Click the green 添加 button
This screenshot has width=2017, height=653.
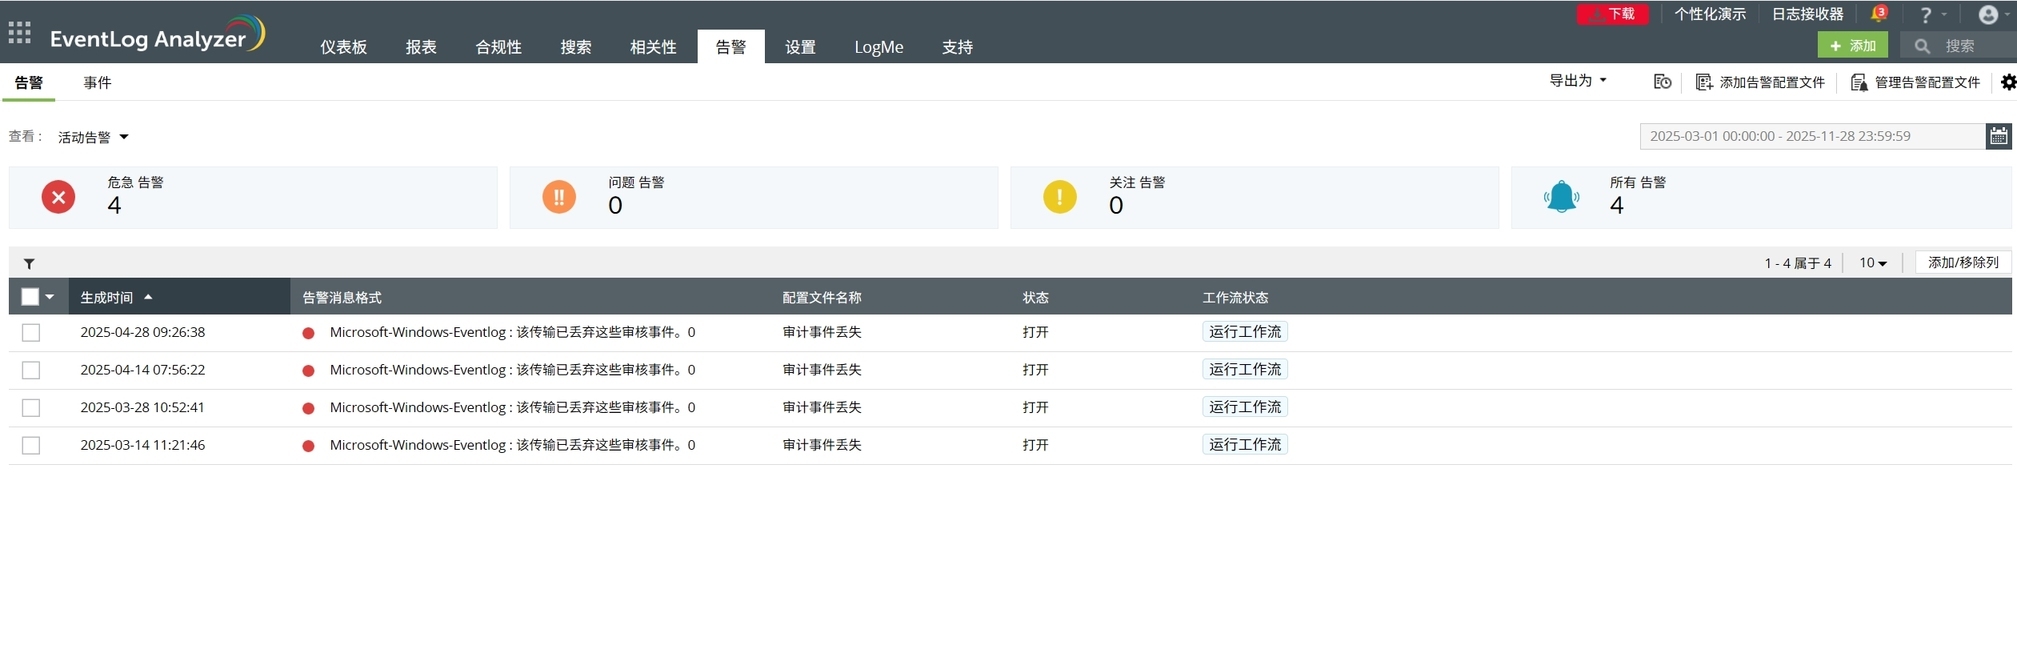(x=1852, y=45)
